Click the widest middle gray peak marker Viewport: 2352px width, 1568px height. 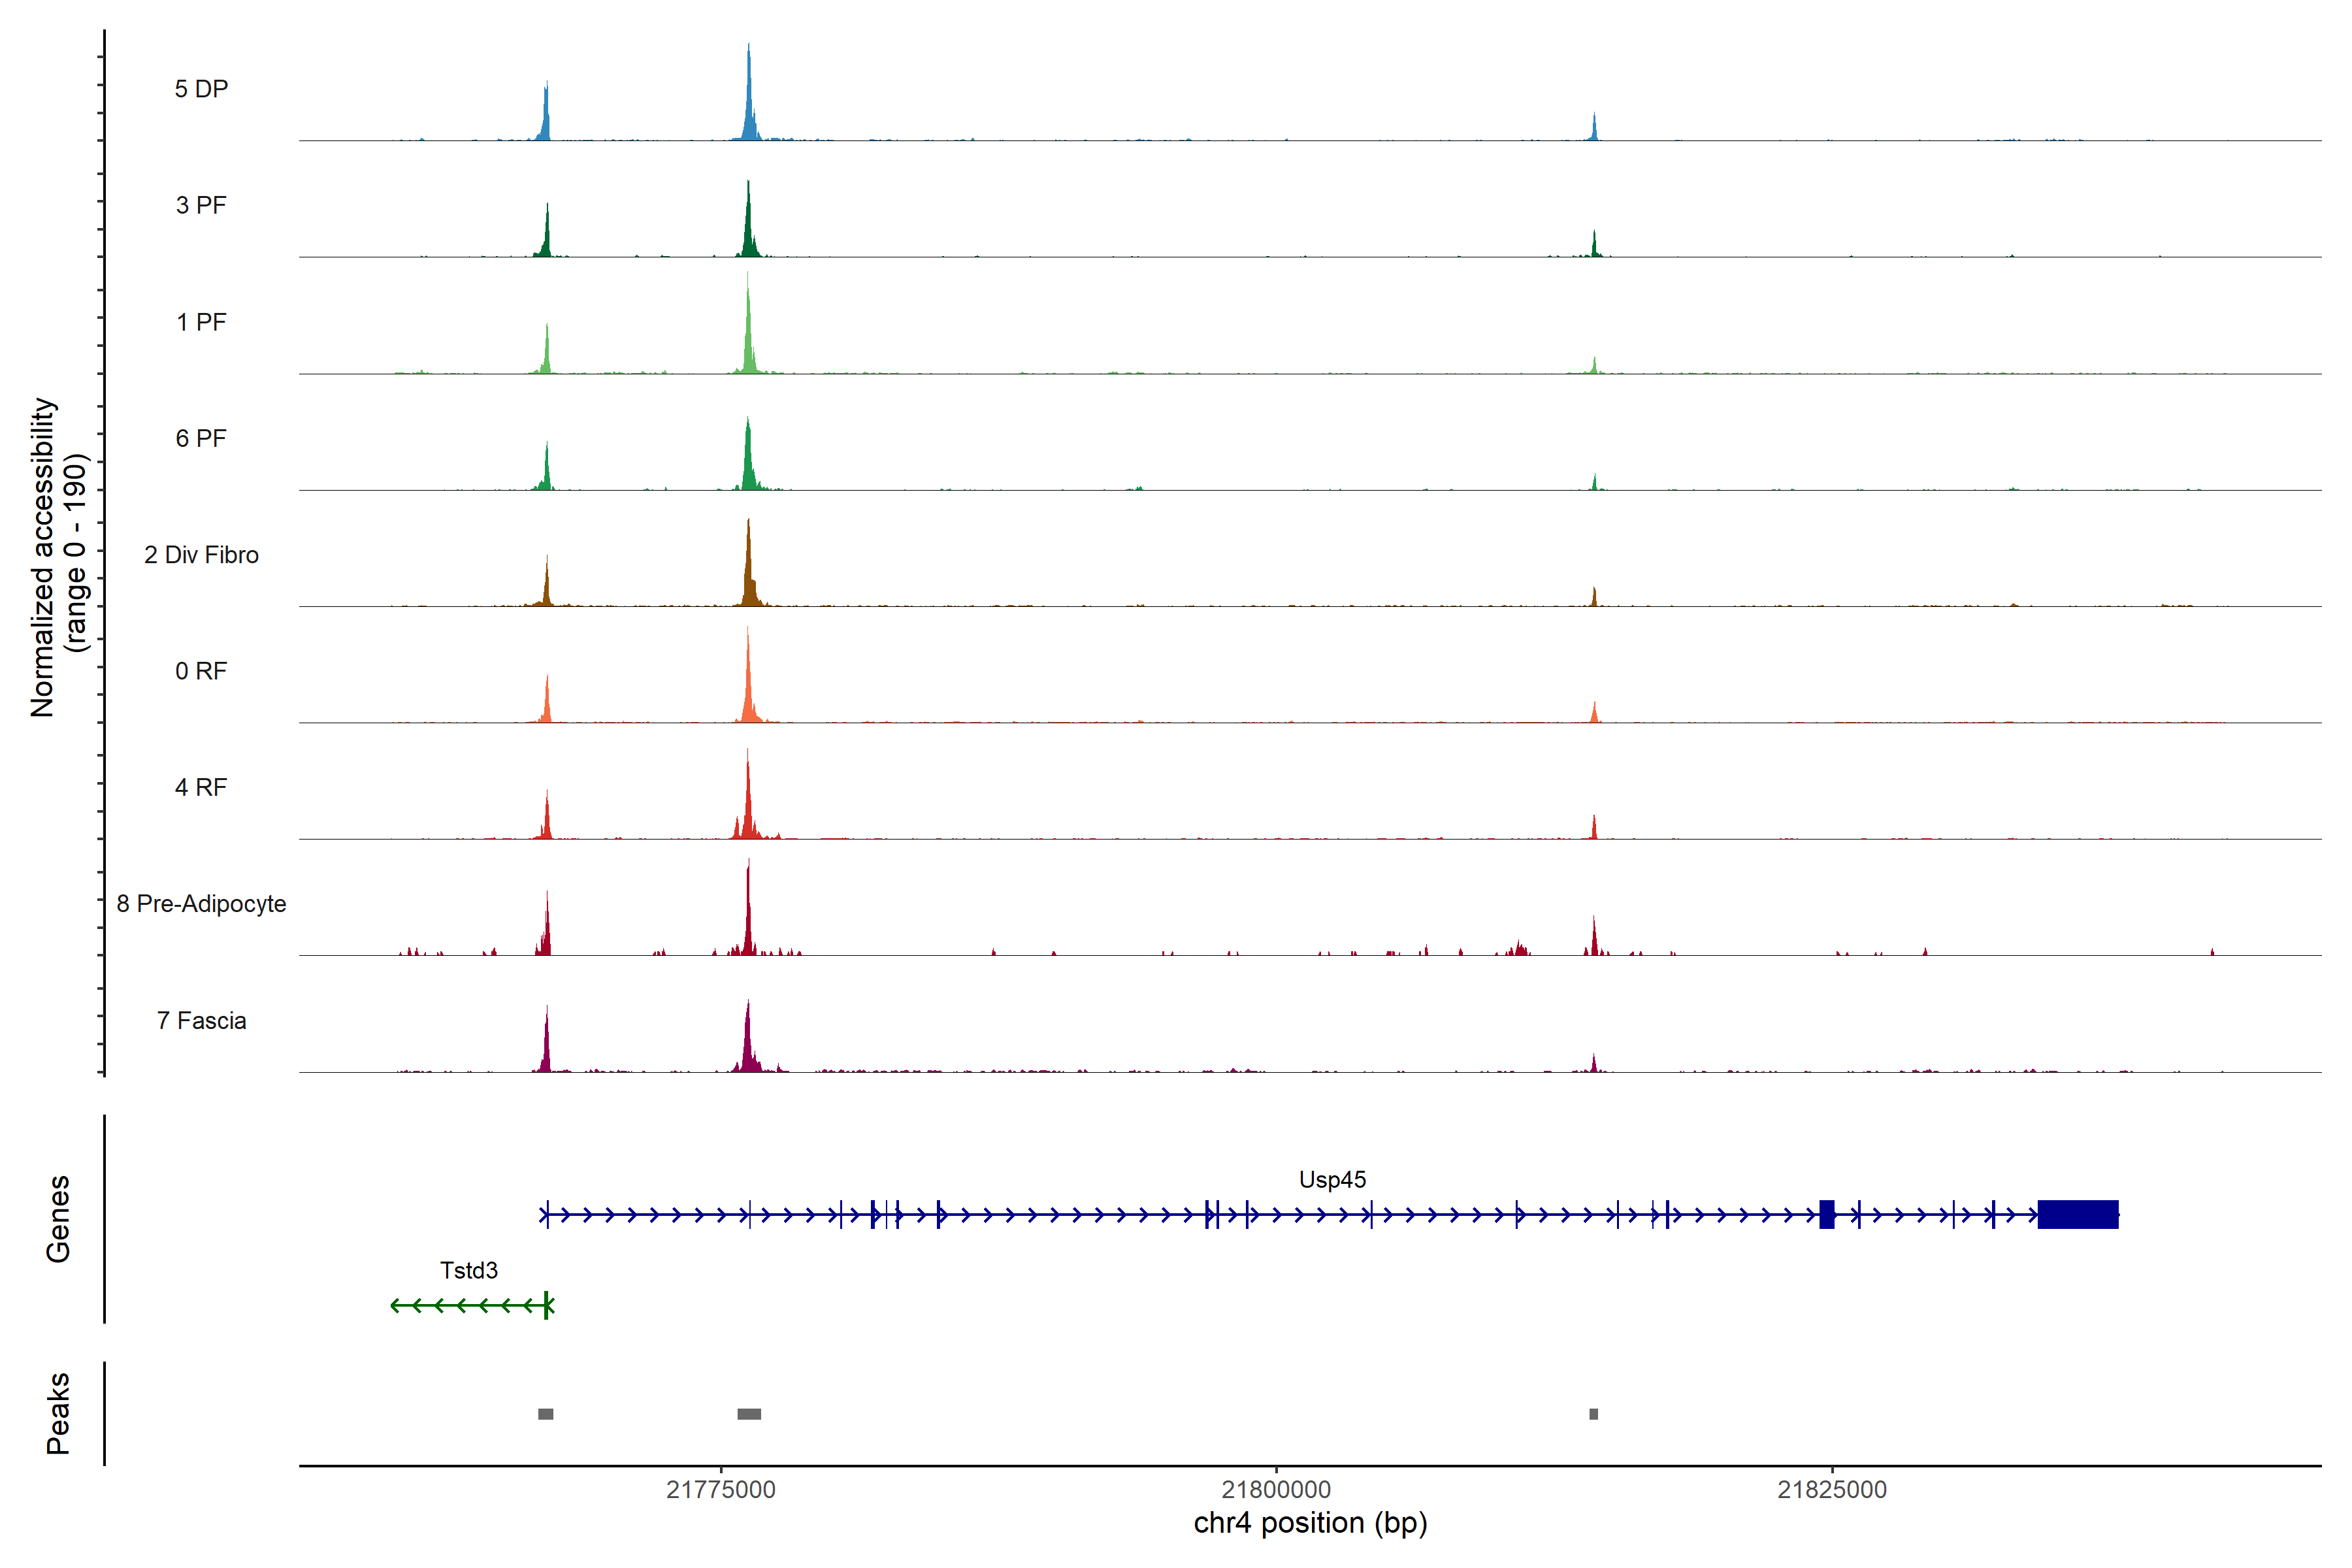pos(749,1414)
